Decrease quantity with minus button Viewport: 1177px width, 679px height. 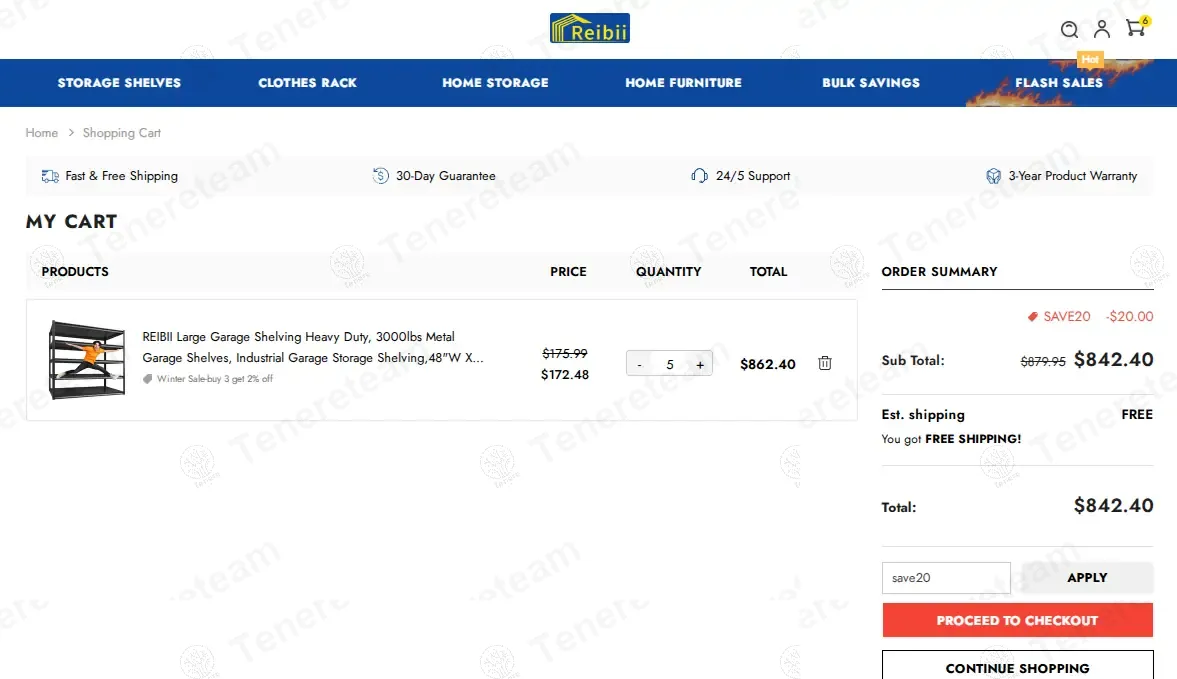click(x=640, y=364)
